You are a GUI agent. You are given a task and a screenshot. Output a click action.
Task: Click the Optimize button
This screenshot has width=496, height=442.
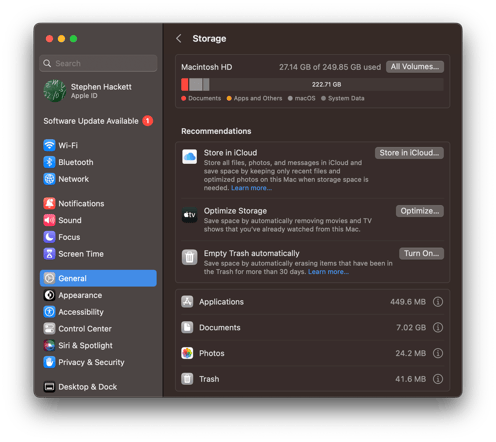[x=420, y=211]
